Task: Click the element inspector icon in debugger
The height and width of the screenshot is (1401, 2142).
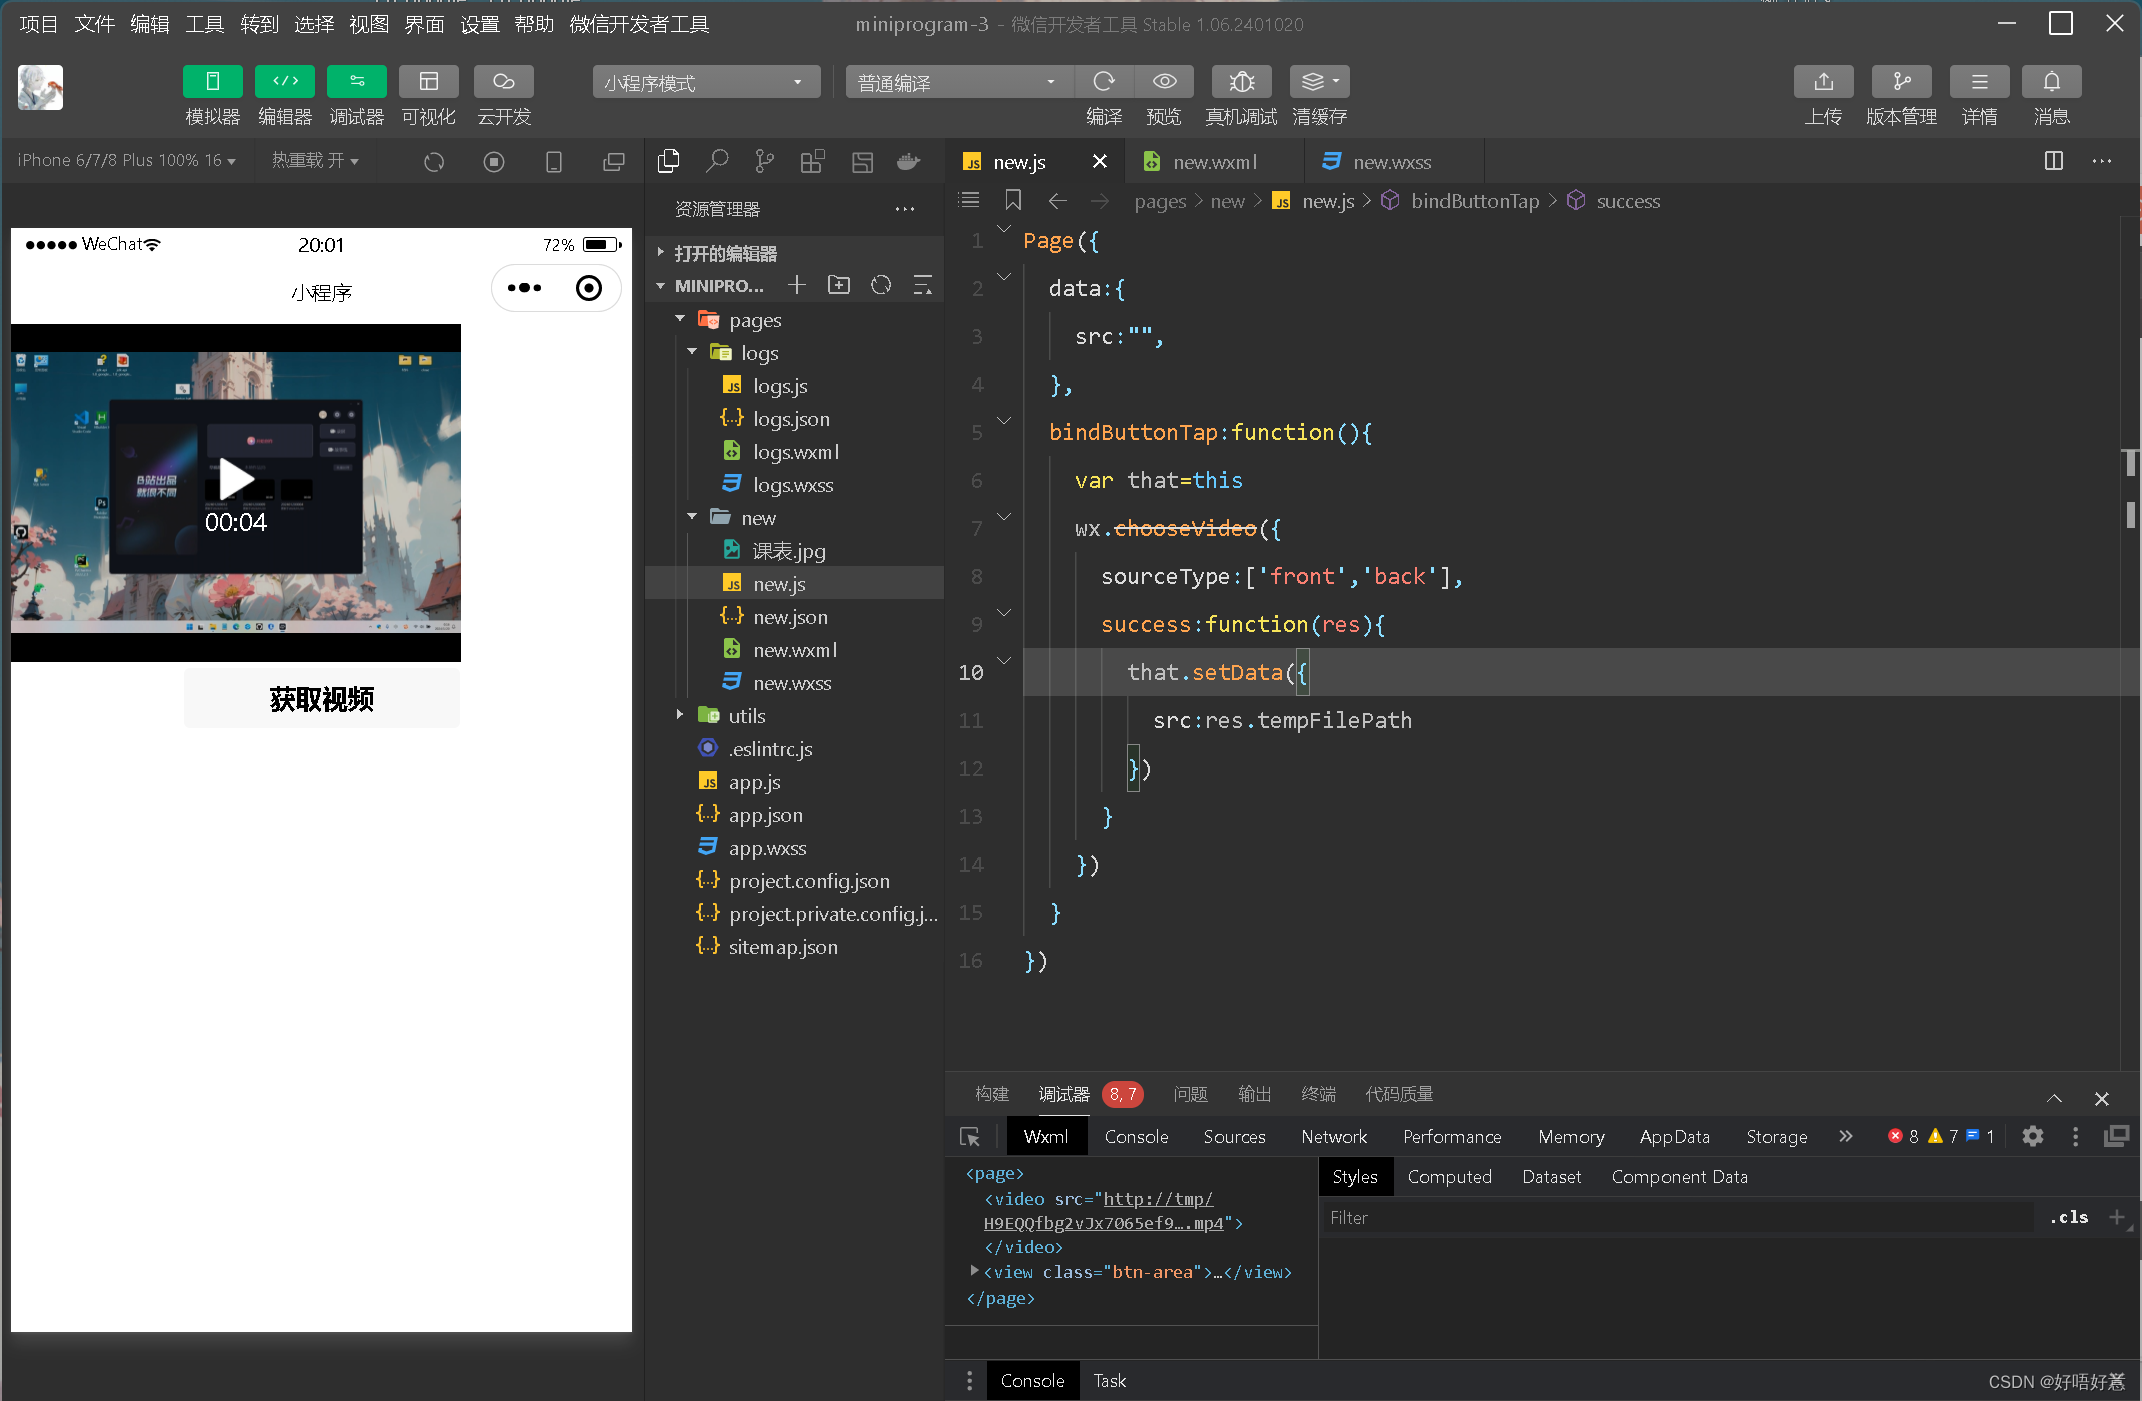Action: 970,1137
